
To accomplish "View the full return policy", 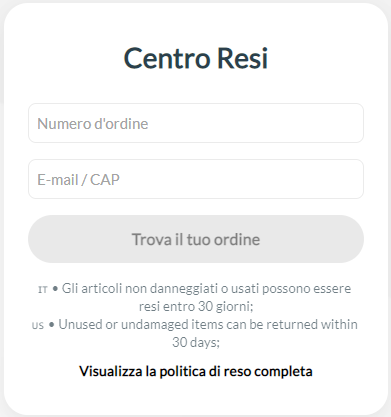I will (x=196, y=371).
